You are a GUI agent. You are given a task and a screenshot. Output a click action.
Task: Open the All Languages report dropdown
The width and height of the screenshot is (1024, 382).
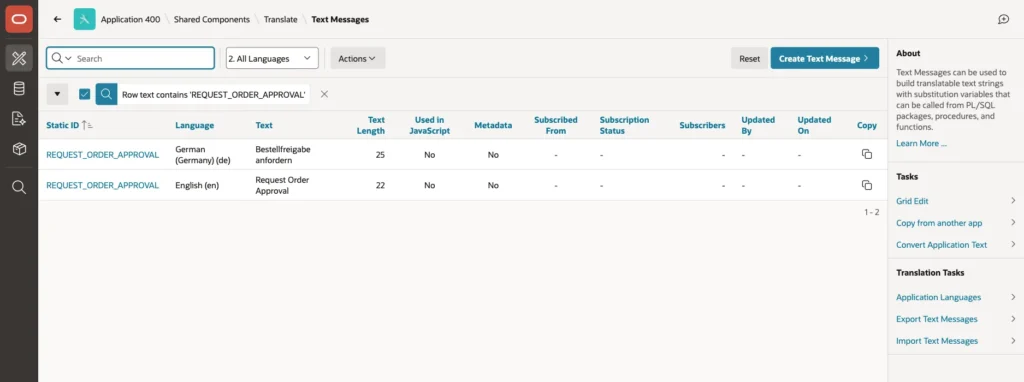tap(272, 58)
